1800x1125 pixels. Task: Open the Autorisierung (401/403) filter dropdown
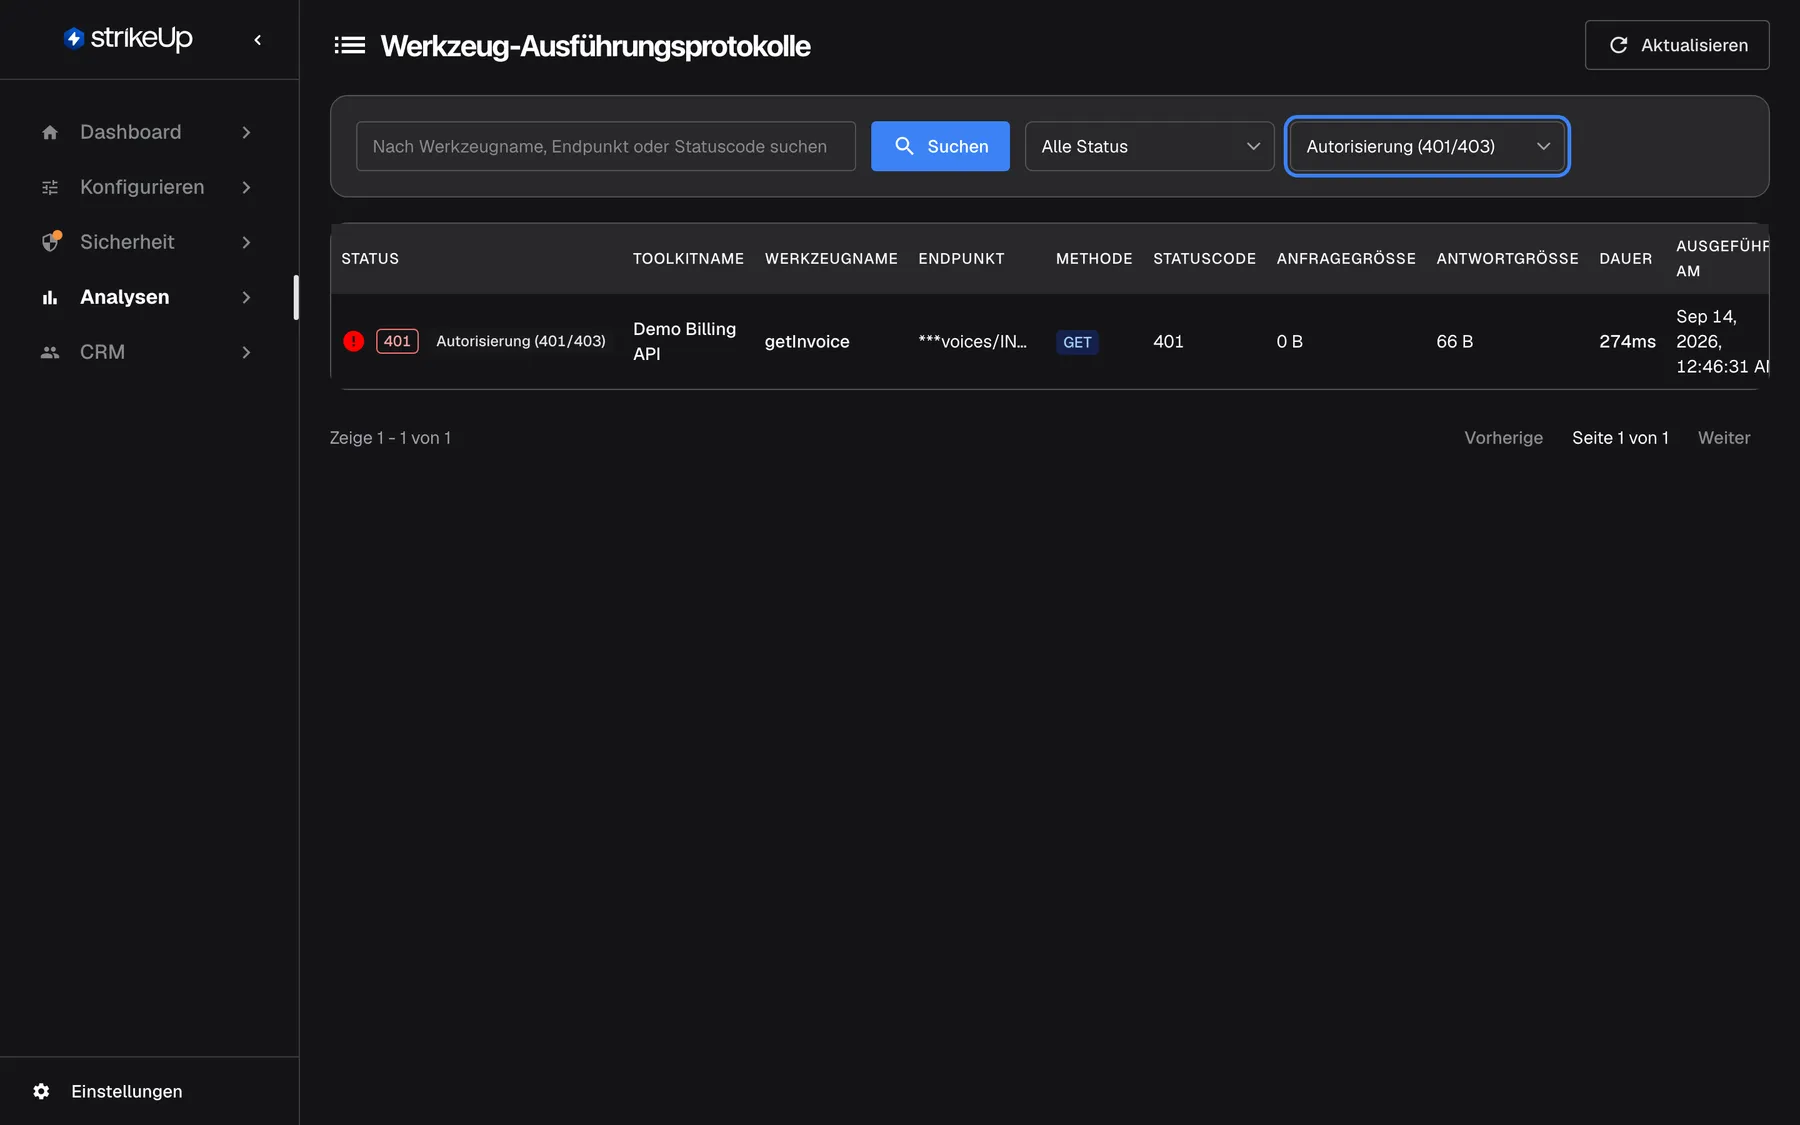[x=1427, y=146]
